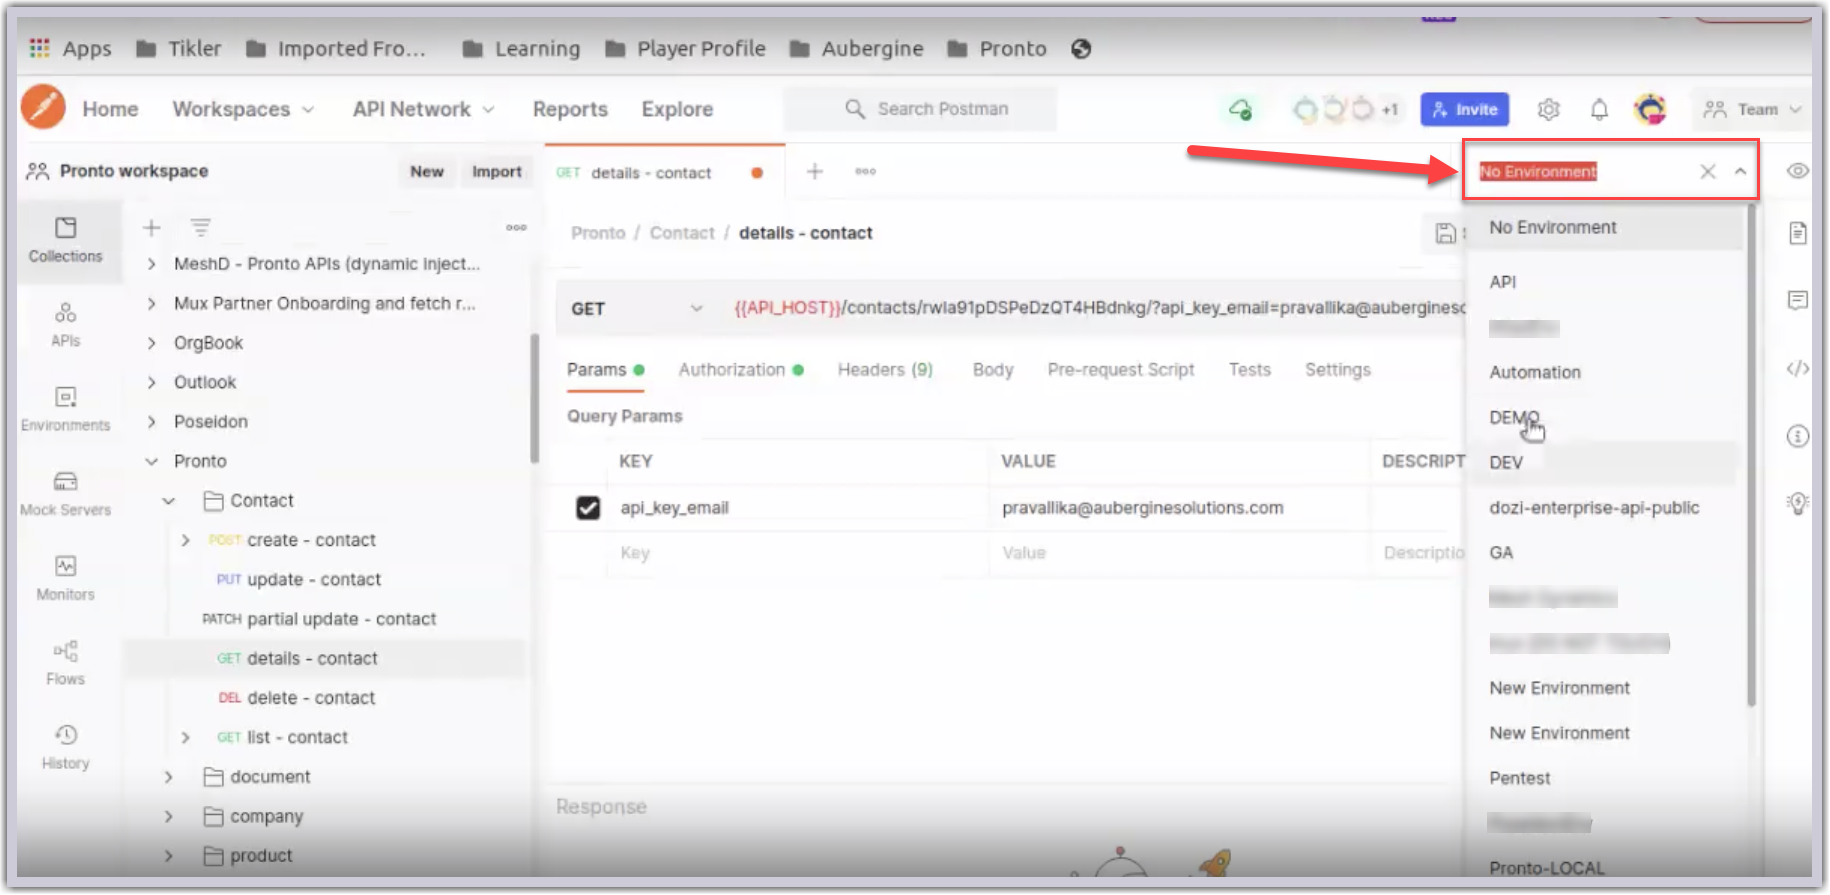Open the Monitors sidebar panel

(66, 578)
